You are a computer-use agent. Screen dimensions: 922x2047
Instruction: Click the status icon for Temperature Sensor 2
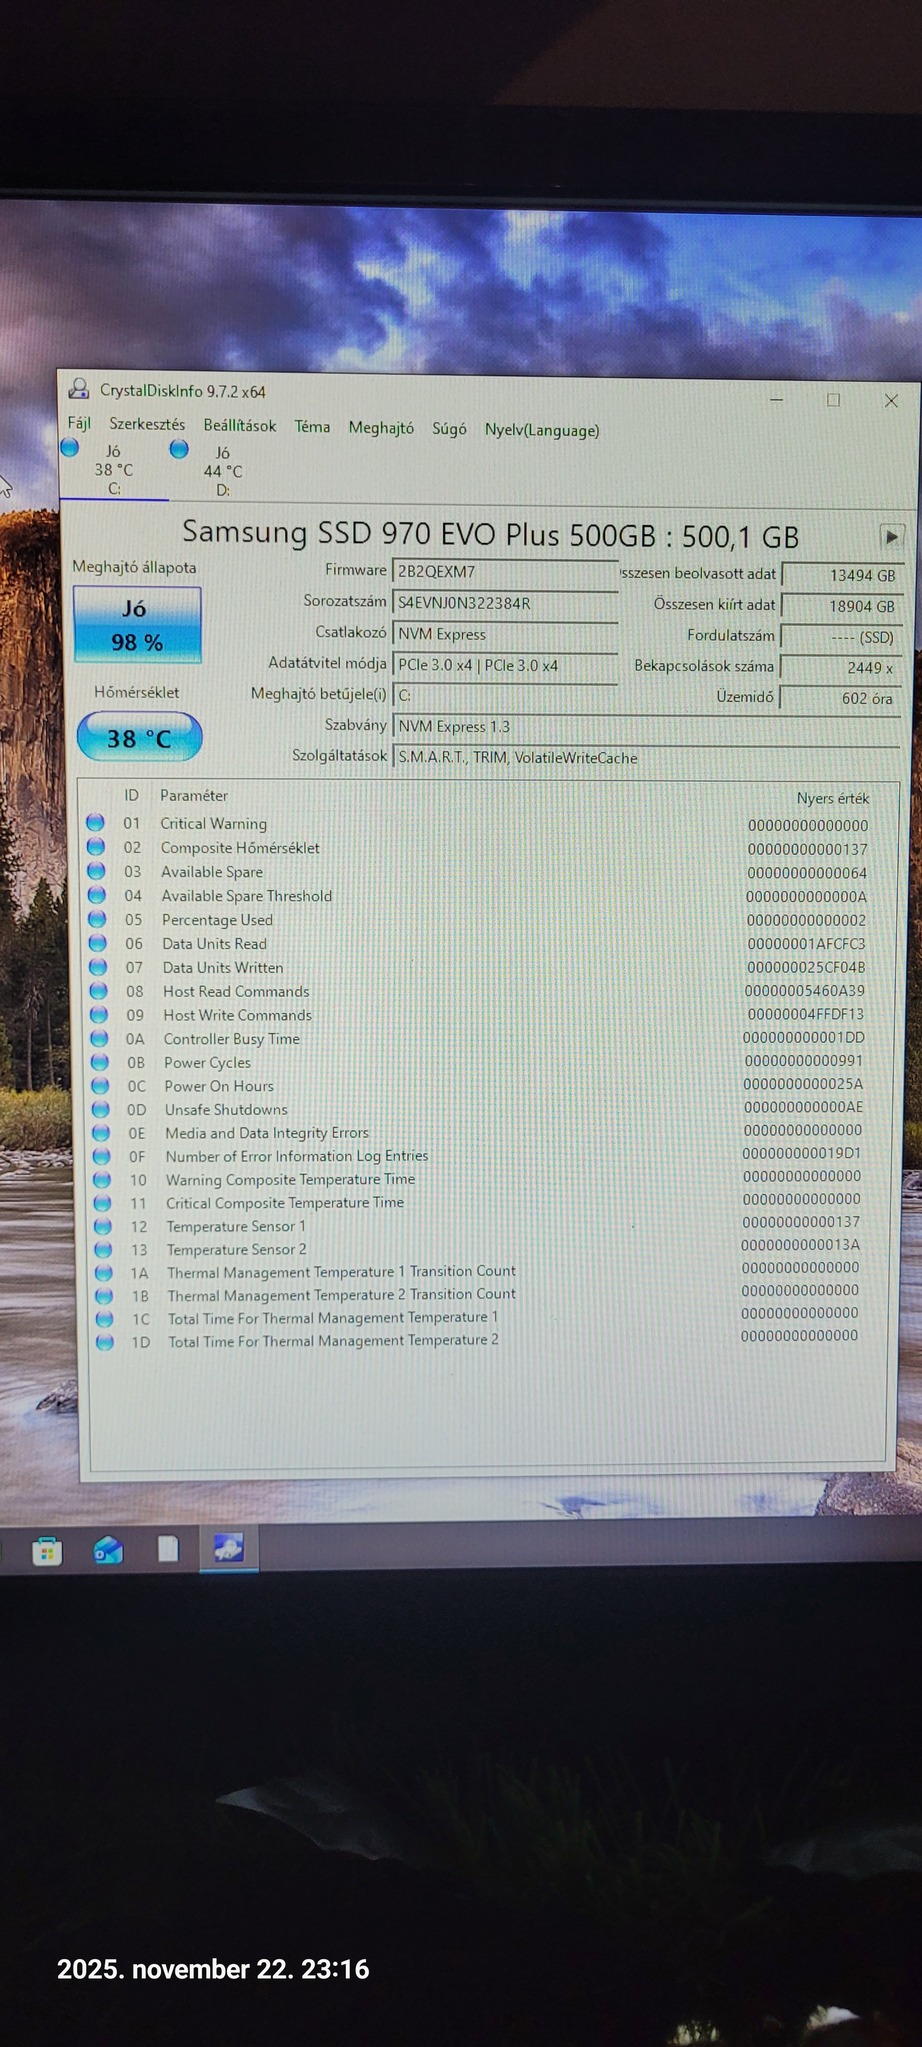click(103, 1249)
